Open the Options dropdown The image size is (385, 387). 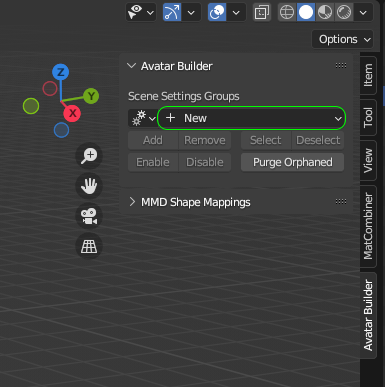point(343,39)
